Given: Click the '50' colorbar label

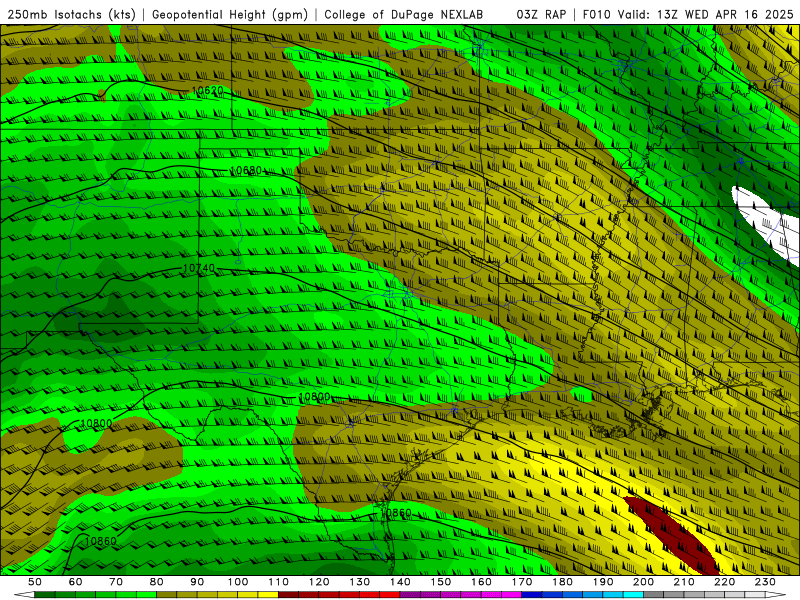Looking at the screenshot, I should [35, 582].
